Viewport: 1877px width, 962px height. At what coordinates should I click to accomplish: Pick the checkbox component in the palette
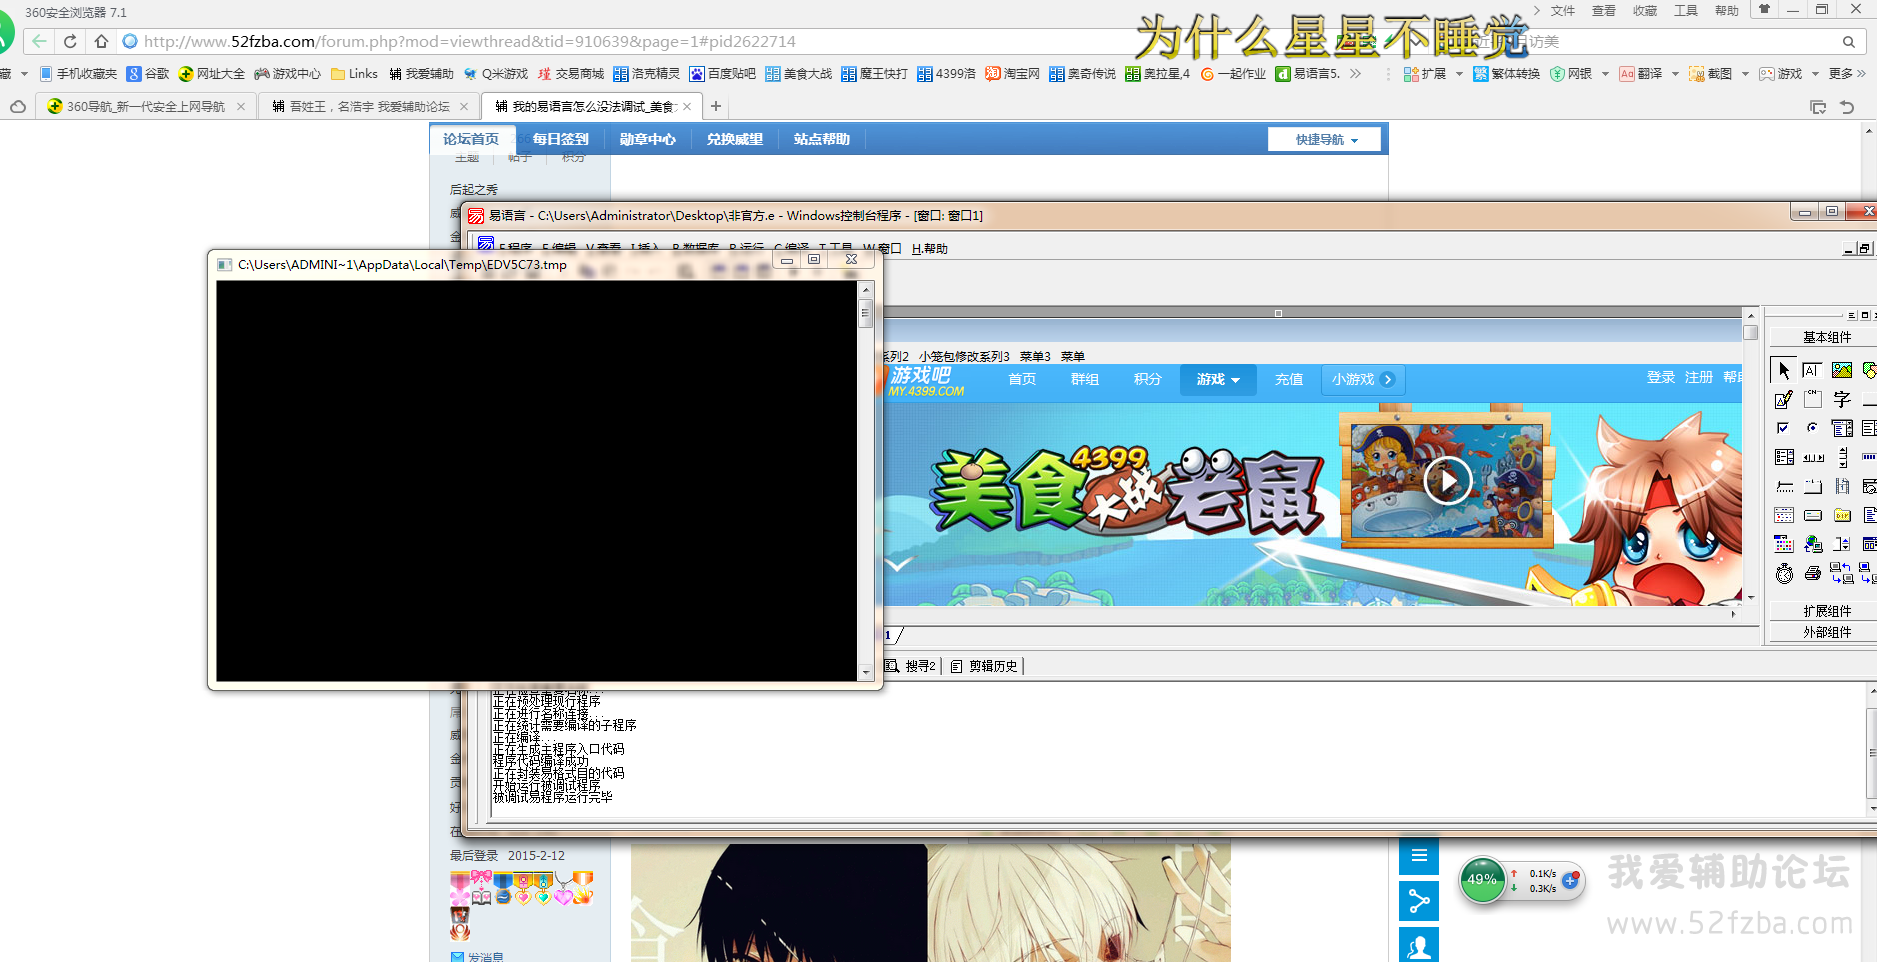1784,428
